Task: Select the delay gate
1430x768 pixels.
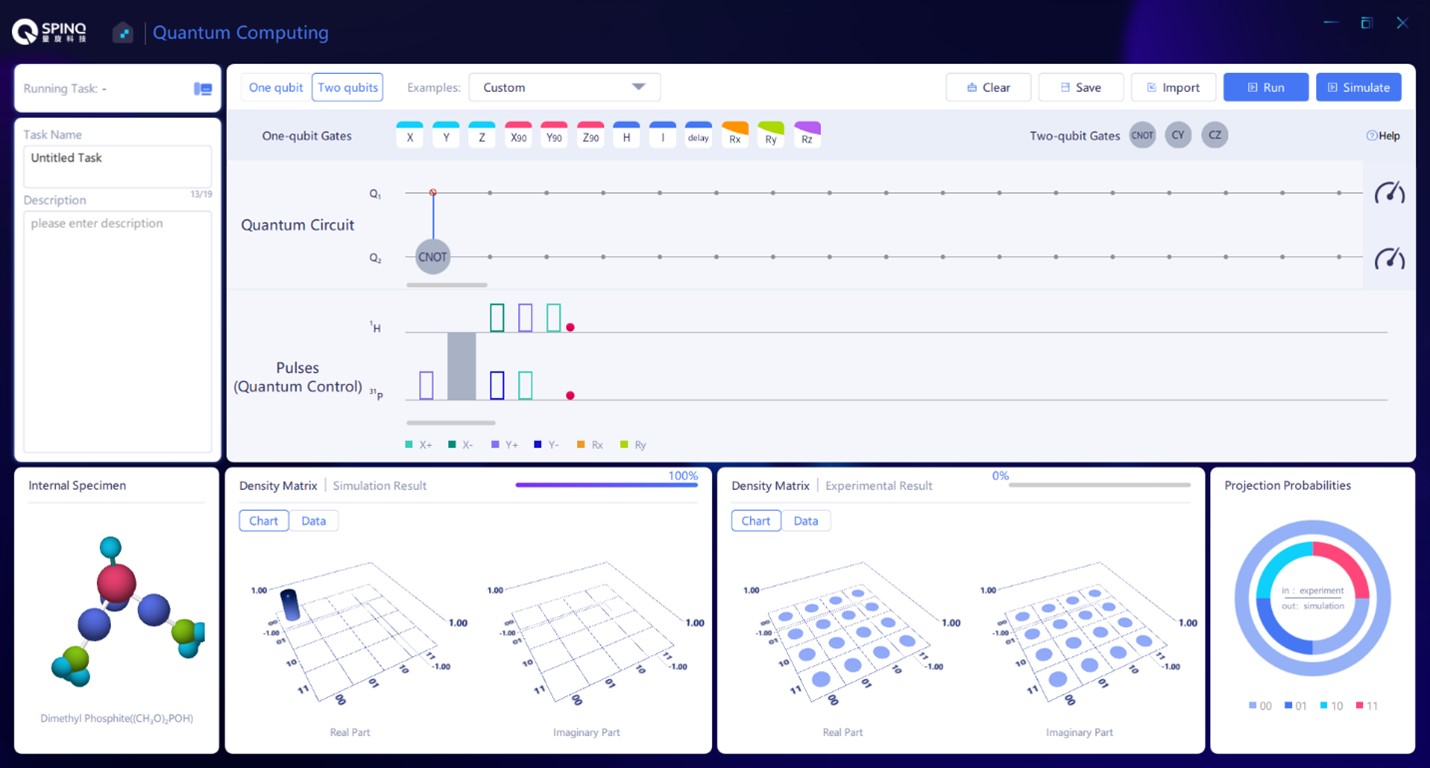Action: pyautogui.click(x=698, y=136)
